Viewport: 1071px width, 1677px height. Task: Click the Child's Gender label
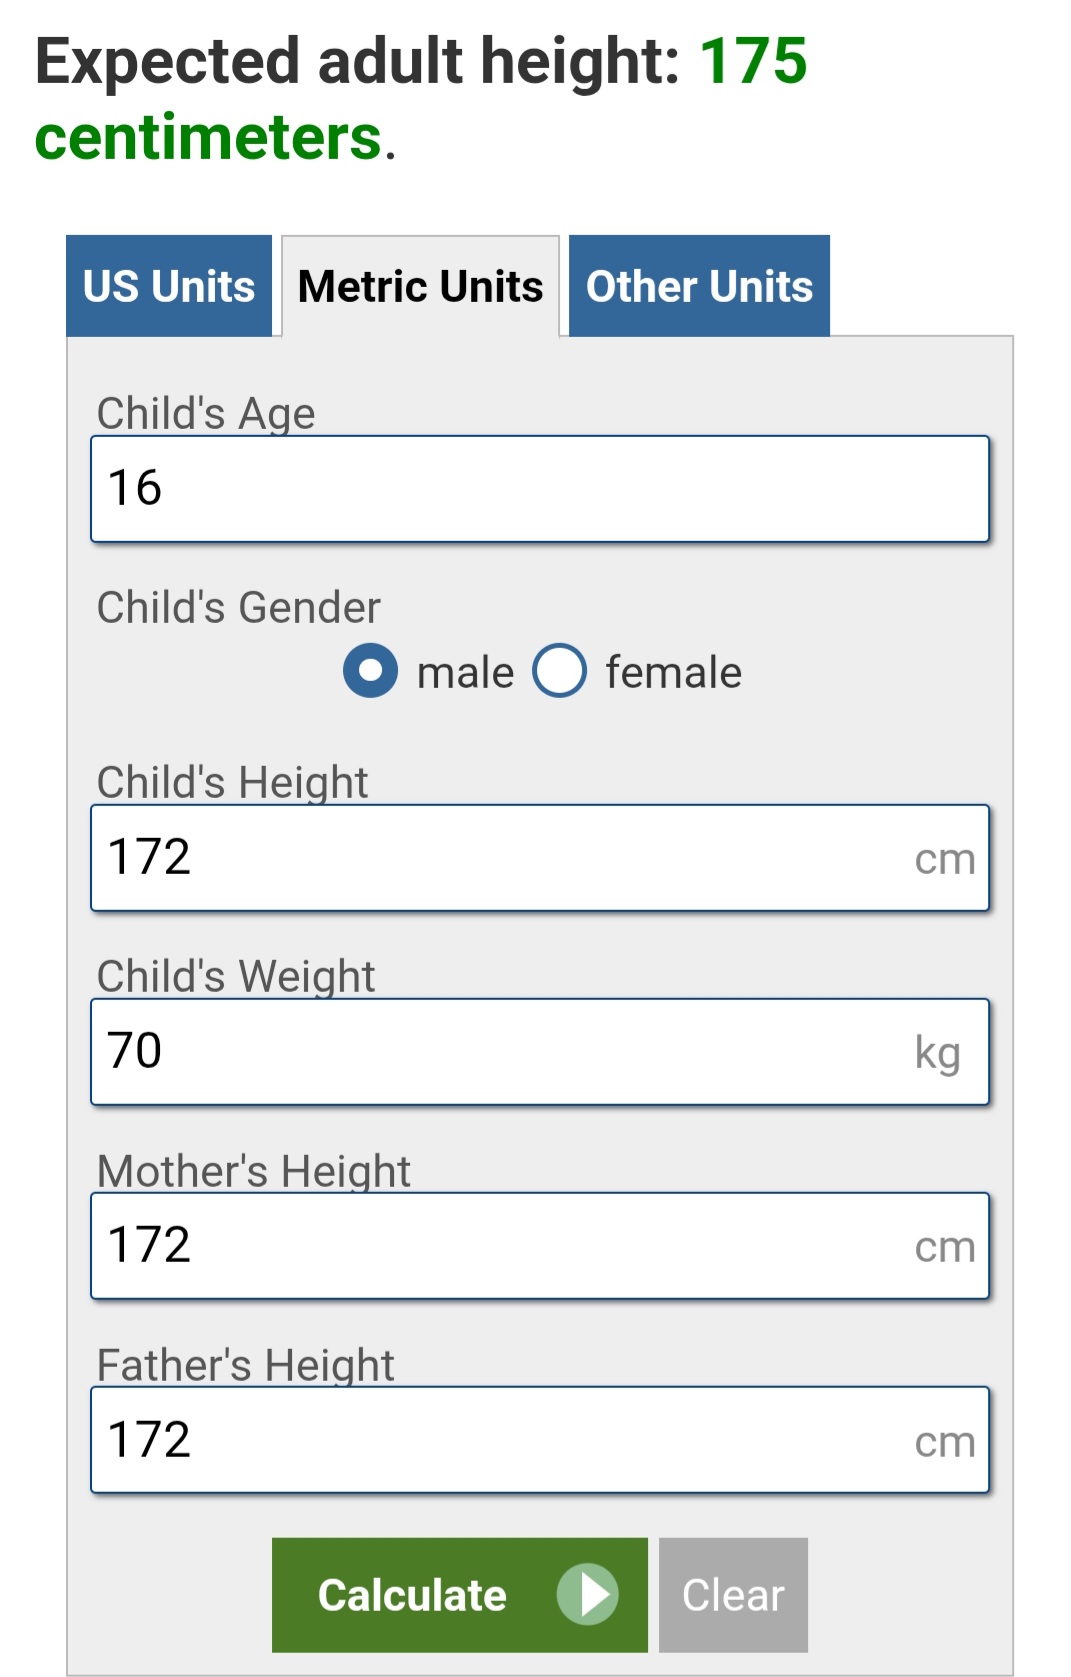click(x=238, y=608)
